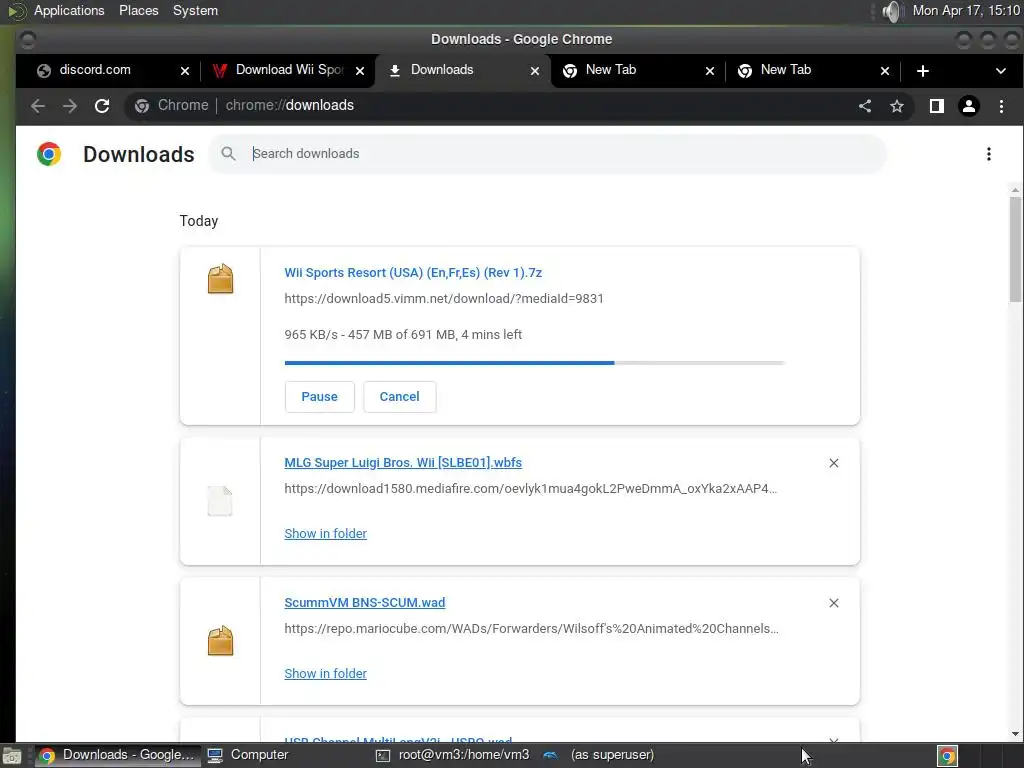Click the volume speaker icon
1024x768 pixels.
[891, 11]
